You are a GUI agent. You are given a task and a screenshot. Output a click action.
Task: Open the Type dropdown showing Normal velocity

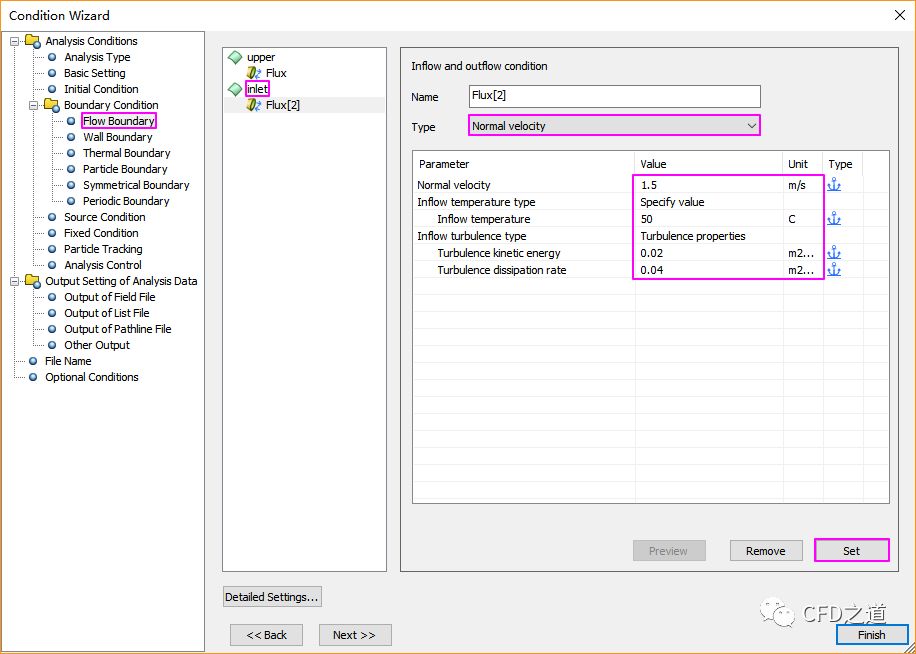coord(614,126)
